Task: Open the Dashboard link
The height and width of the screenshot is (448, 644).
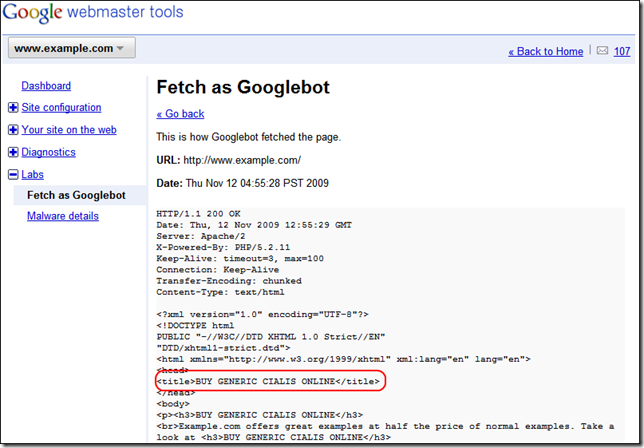Action: (46, 86)
